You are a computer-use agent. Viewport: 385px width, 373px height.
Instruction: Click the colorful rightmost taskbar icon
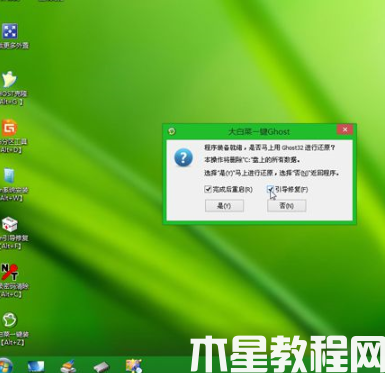(x=134, y=366)
